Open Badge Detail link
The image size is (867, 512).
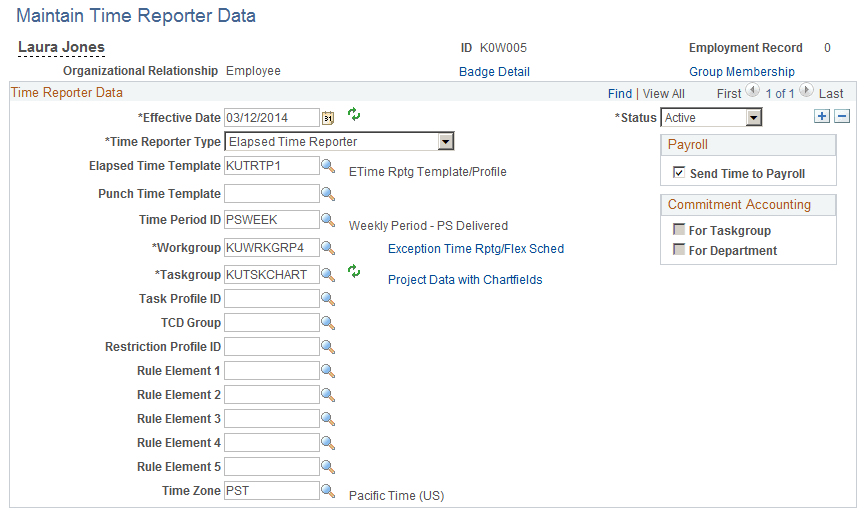494,72
